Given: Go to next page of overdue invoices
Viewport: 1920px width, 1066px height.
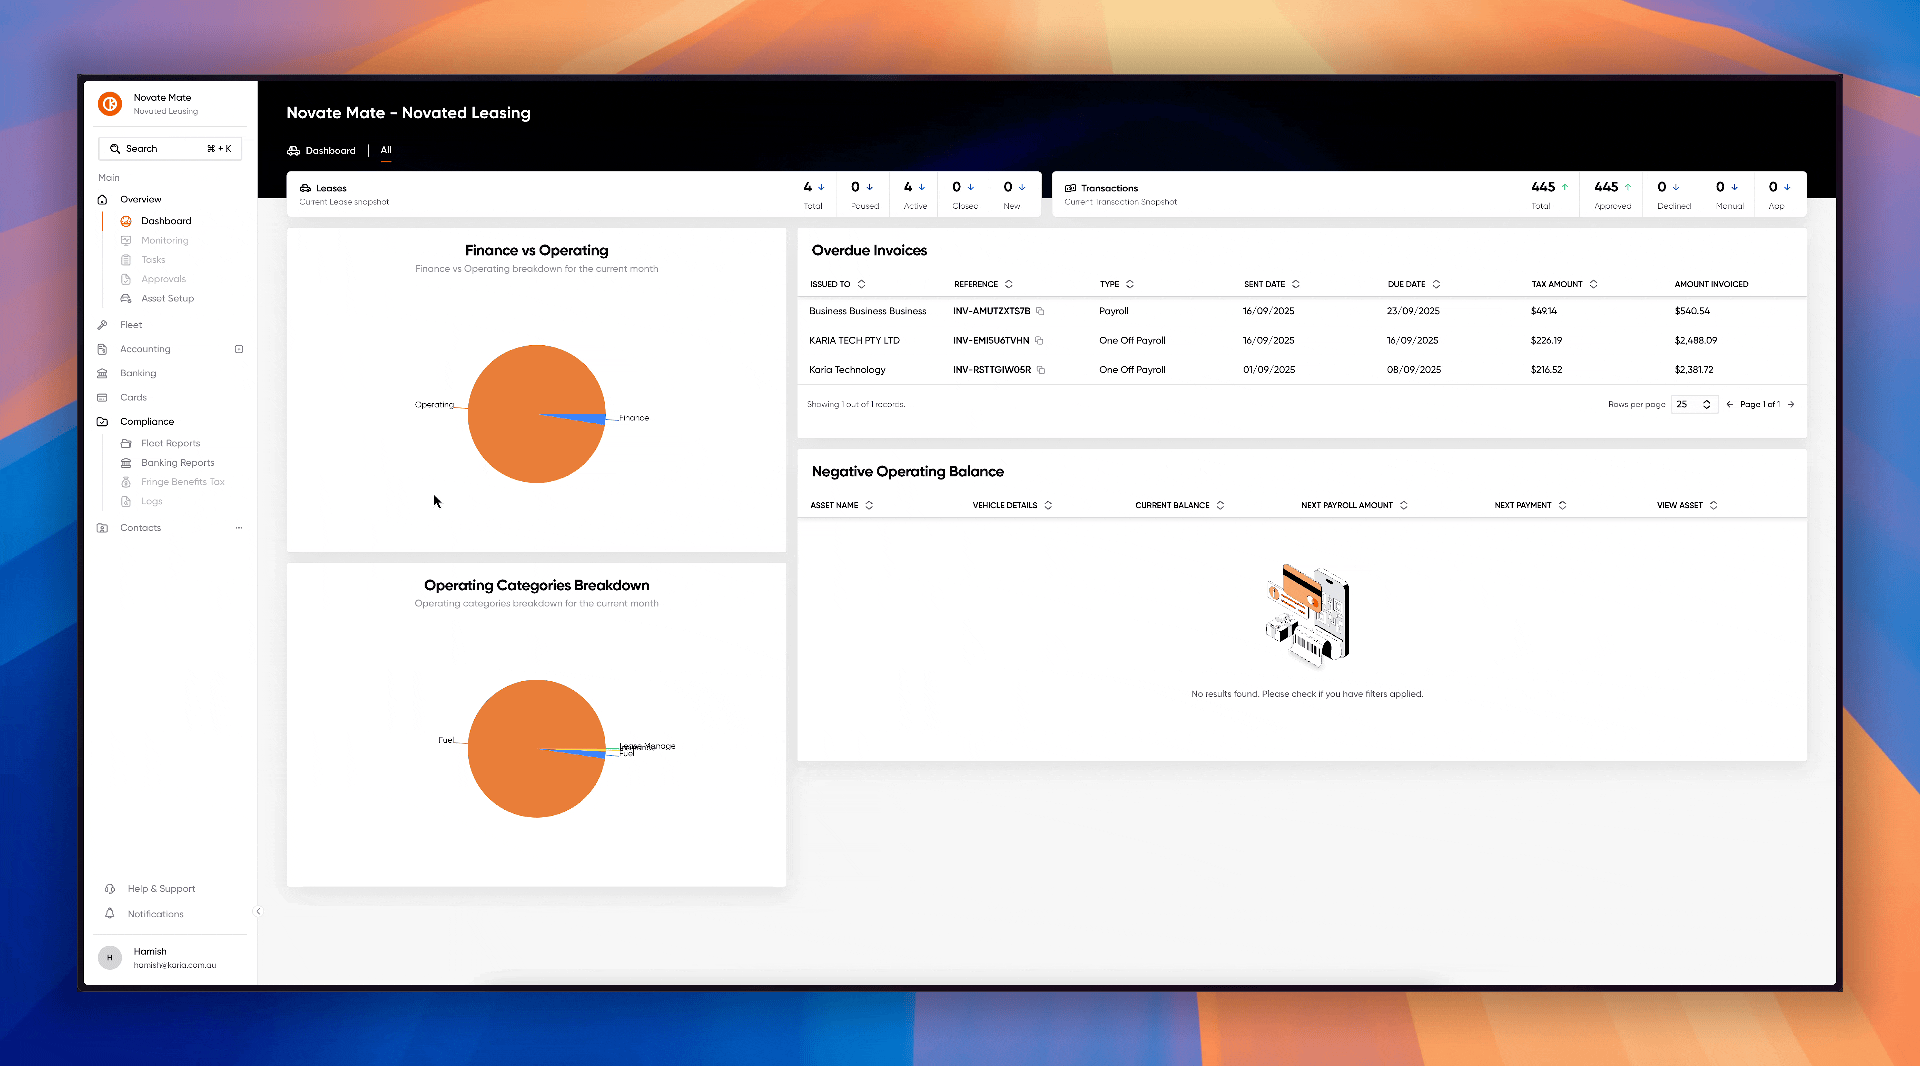Looking at the screenshot, I should coord(1791,404).
